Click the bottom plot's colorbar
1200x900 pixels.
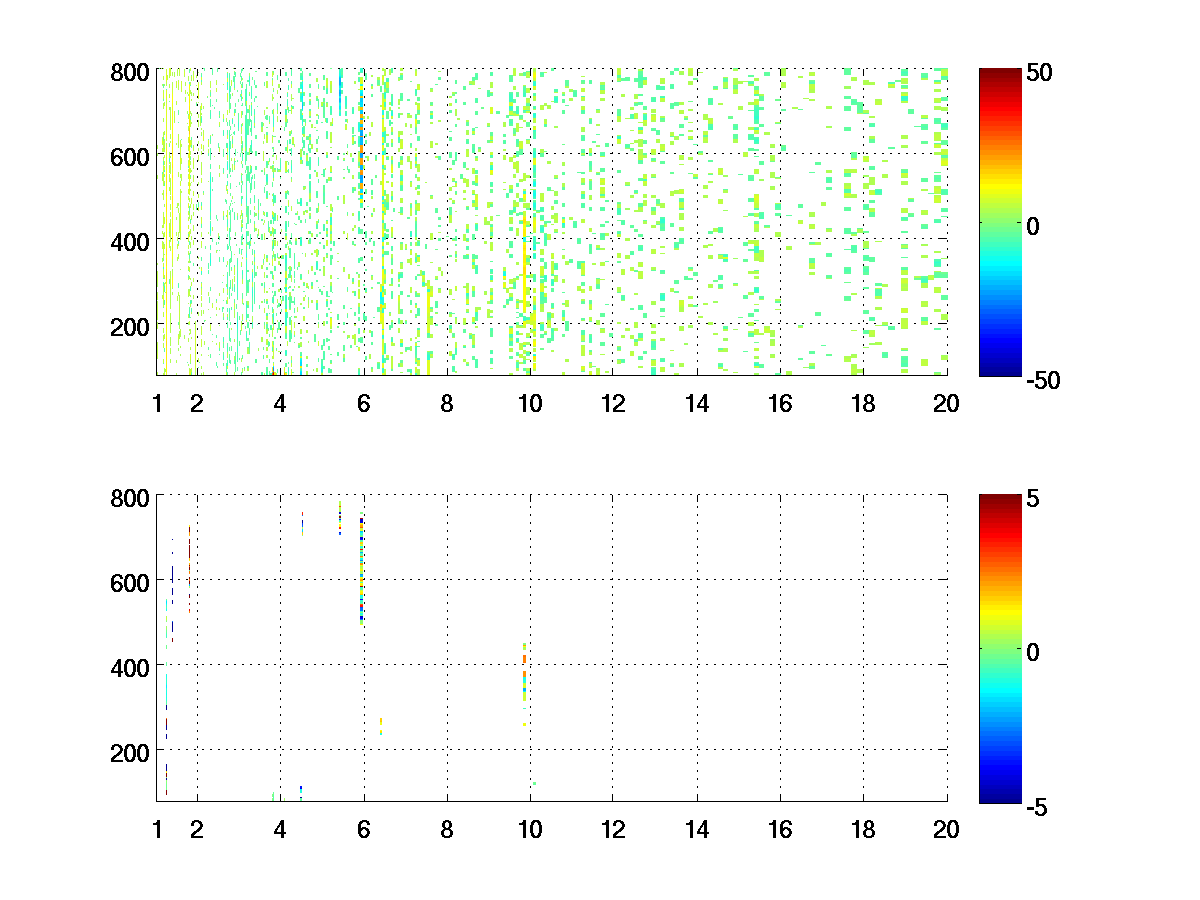point(1001,647)
